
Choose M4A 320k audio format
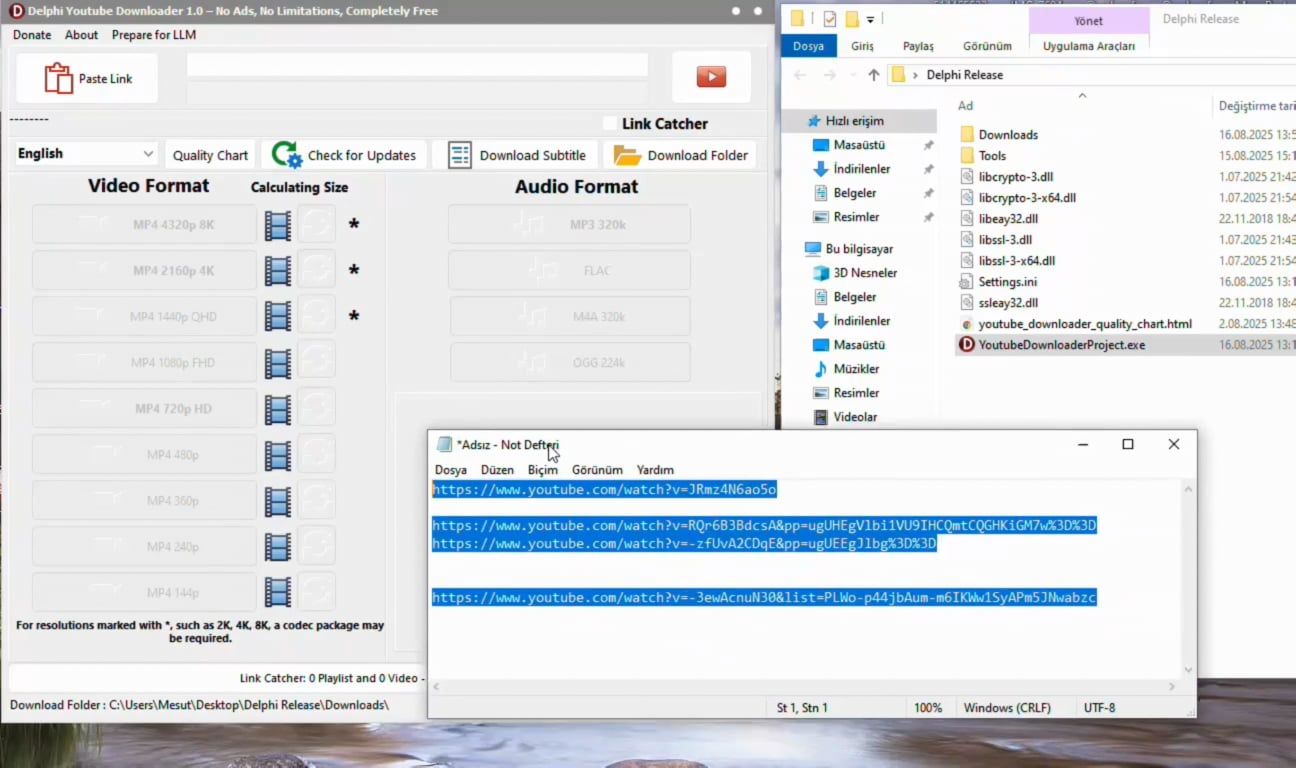click(x=569, y=317)
